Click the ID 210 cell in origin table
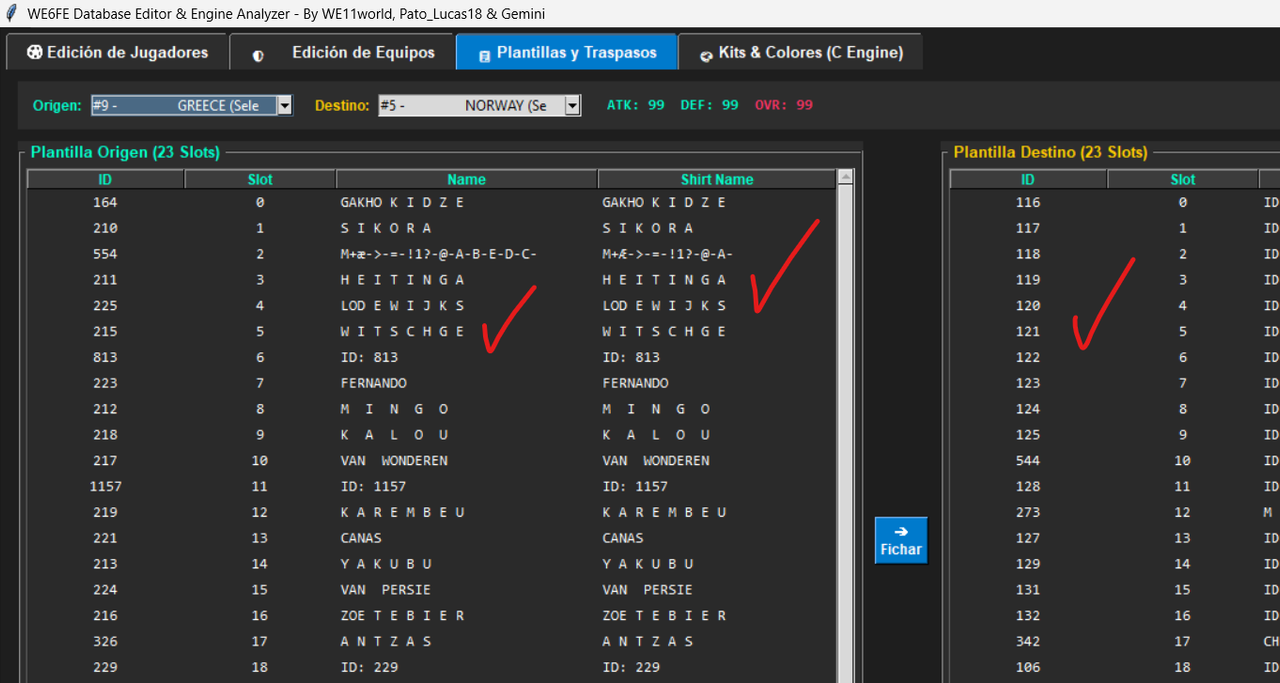1280x683 pixels. tap(105, 228)
